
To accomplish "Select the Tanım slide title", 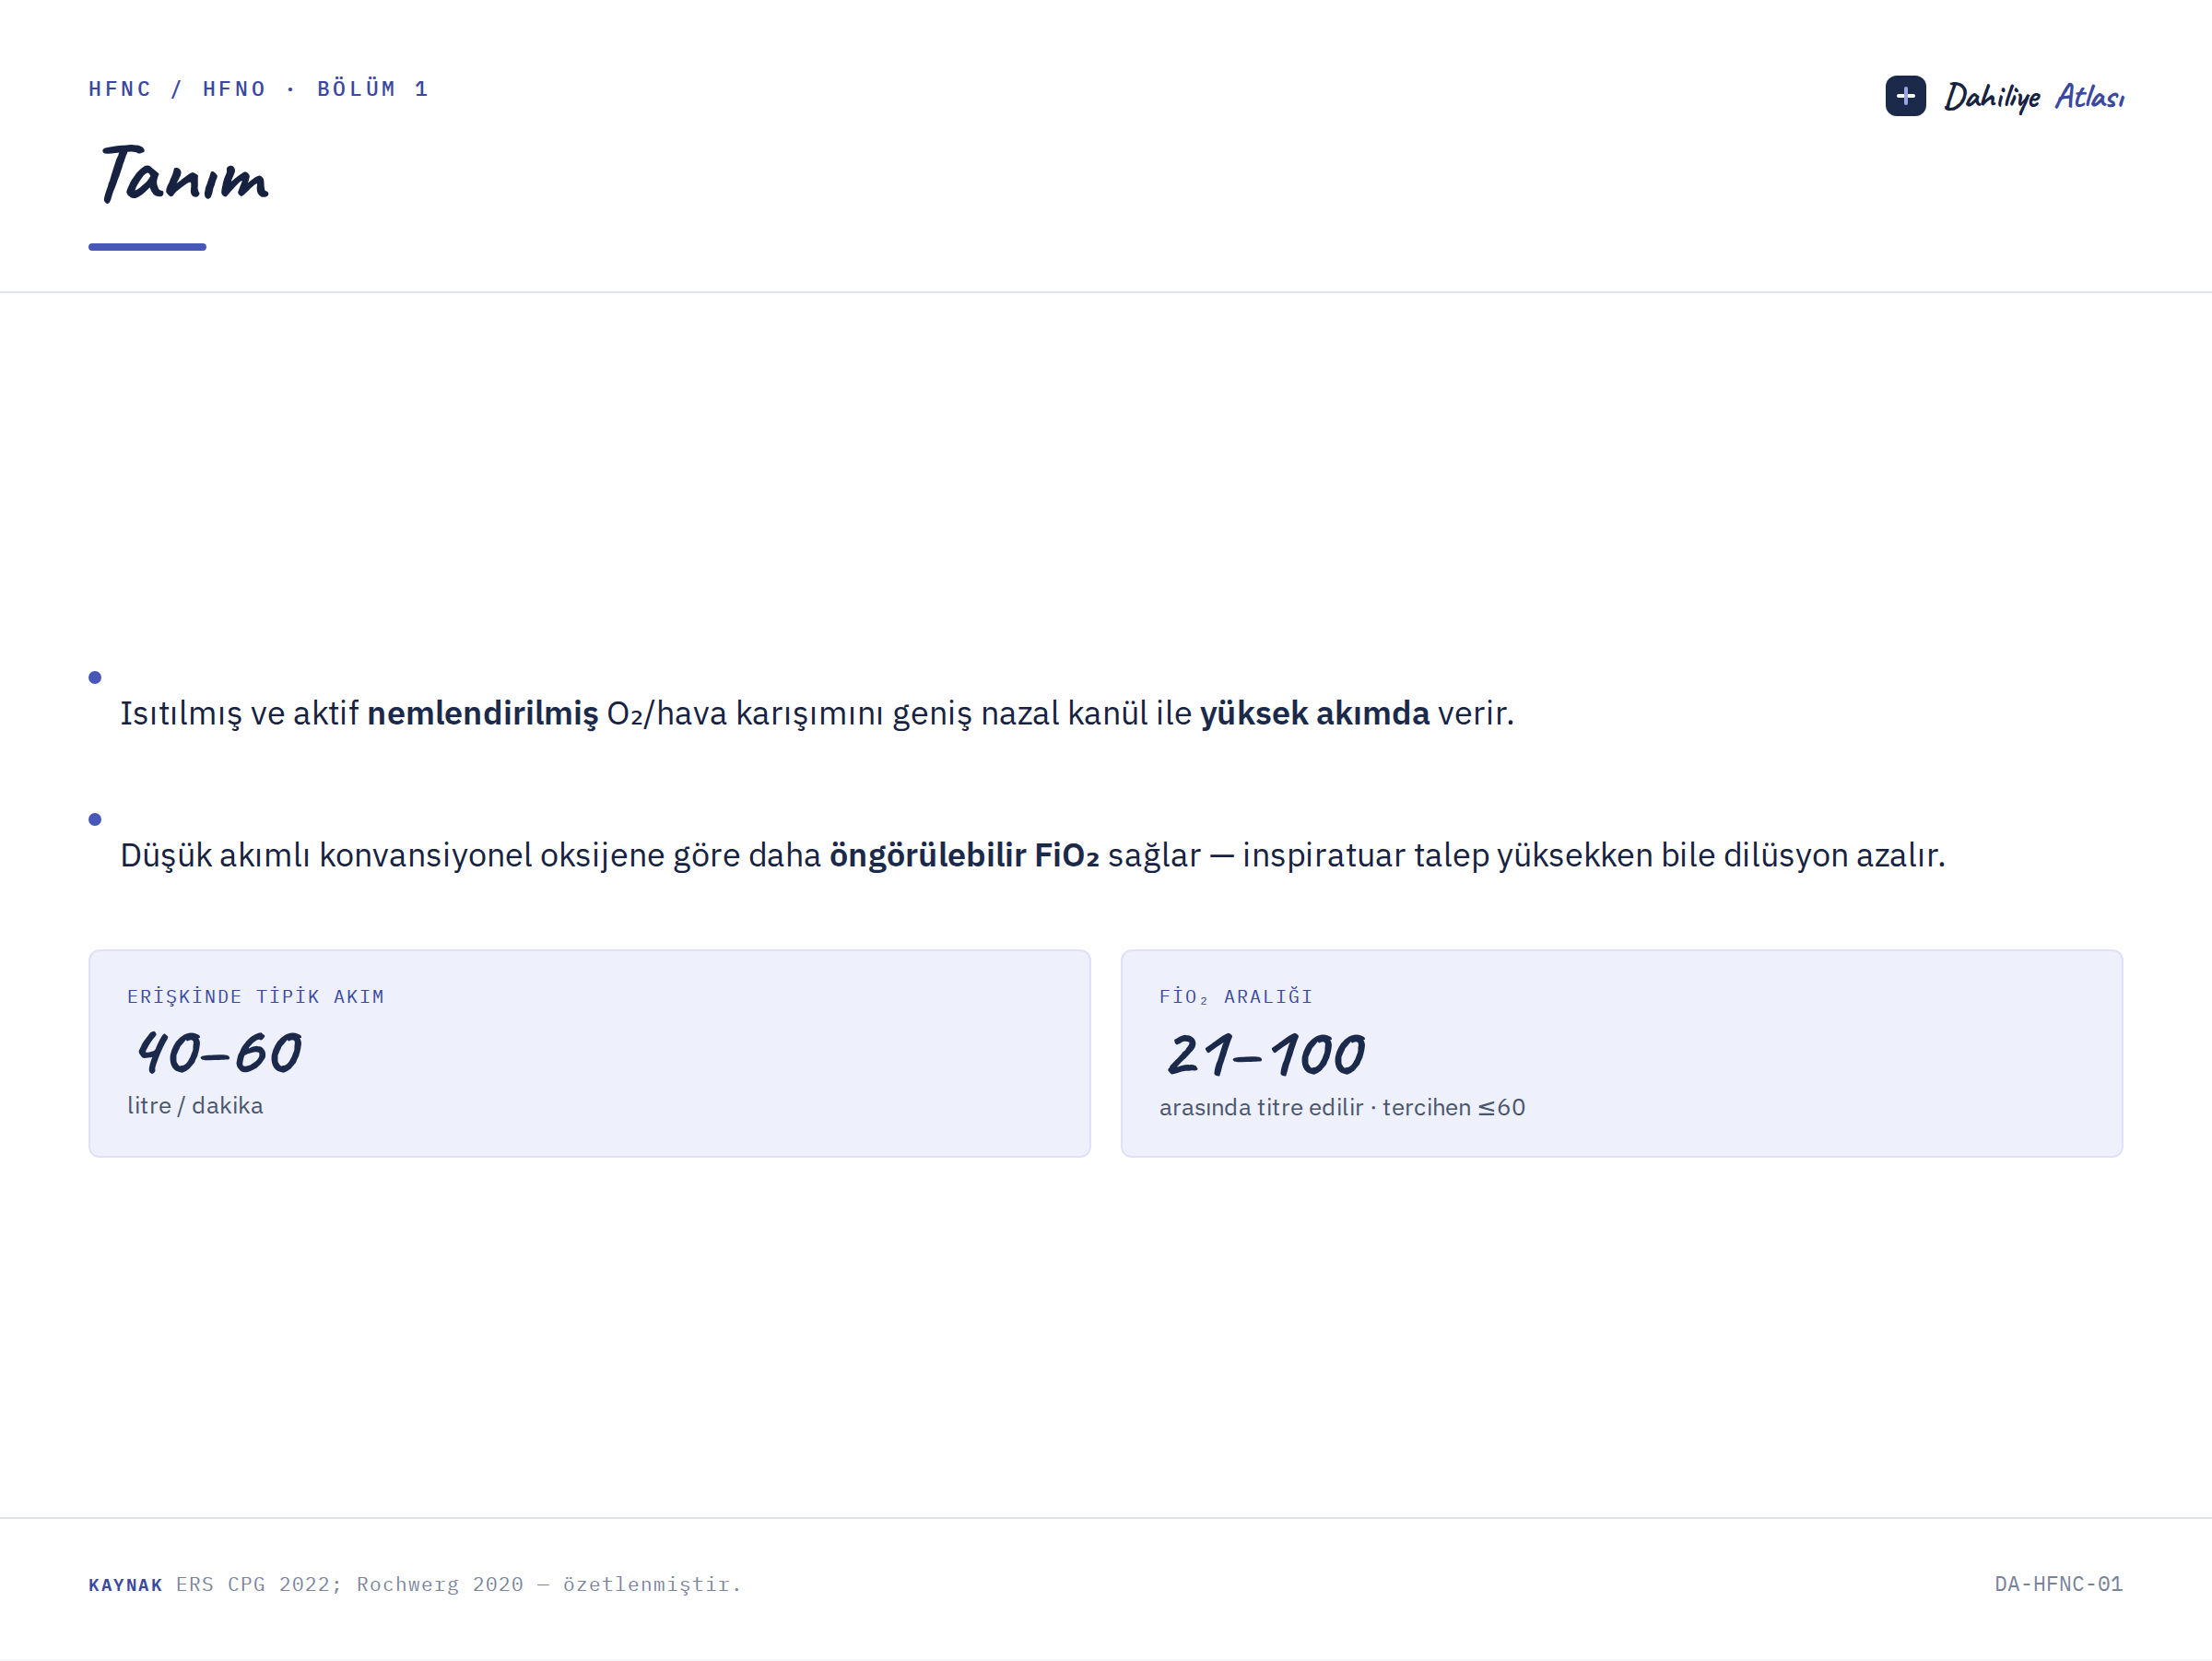I will pyautogui.click(x=185, y=174).
